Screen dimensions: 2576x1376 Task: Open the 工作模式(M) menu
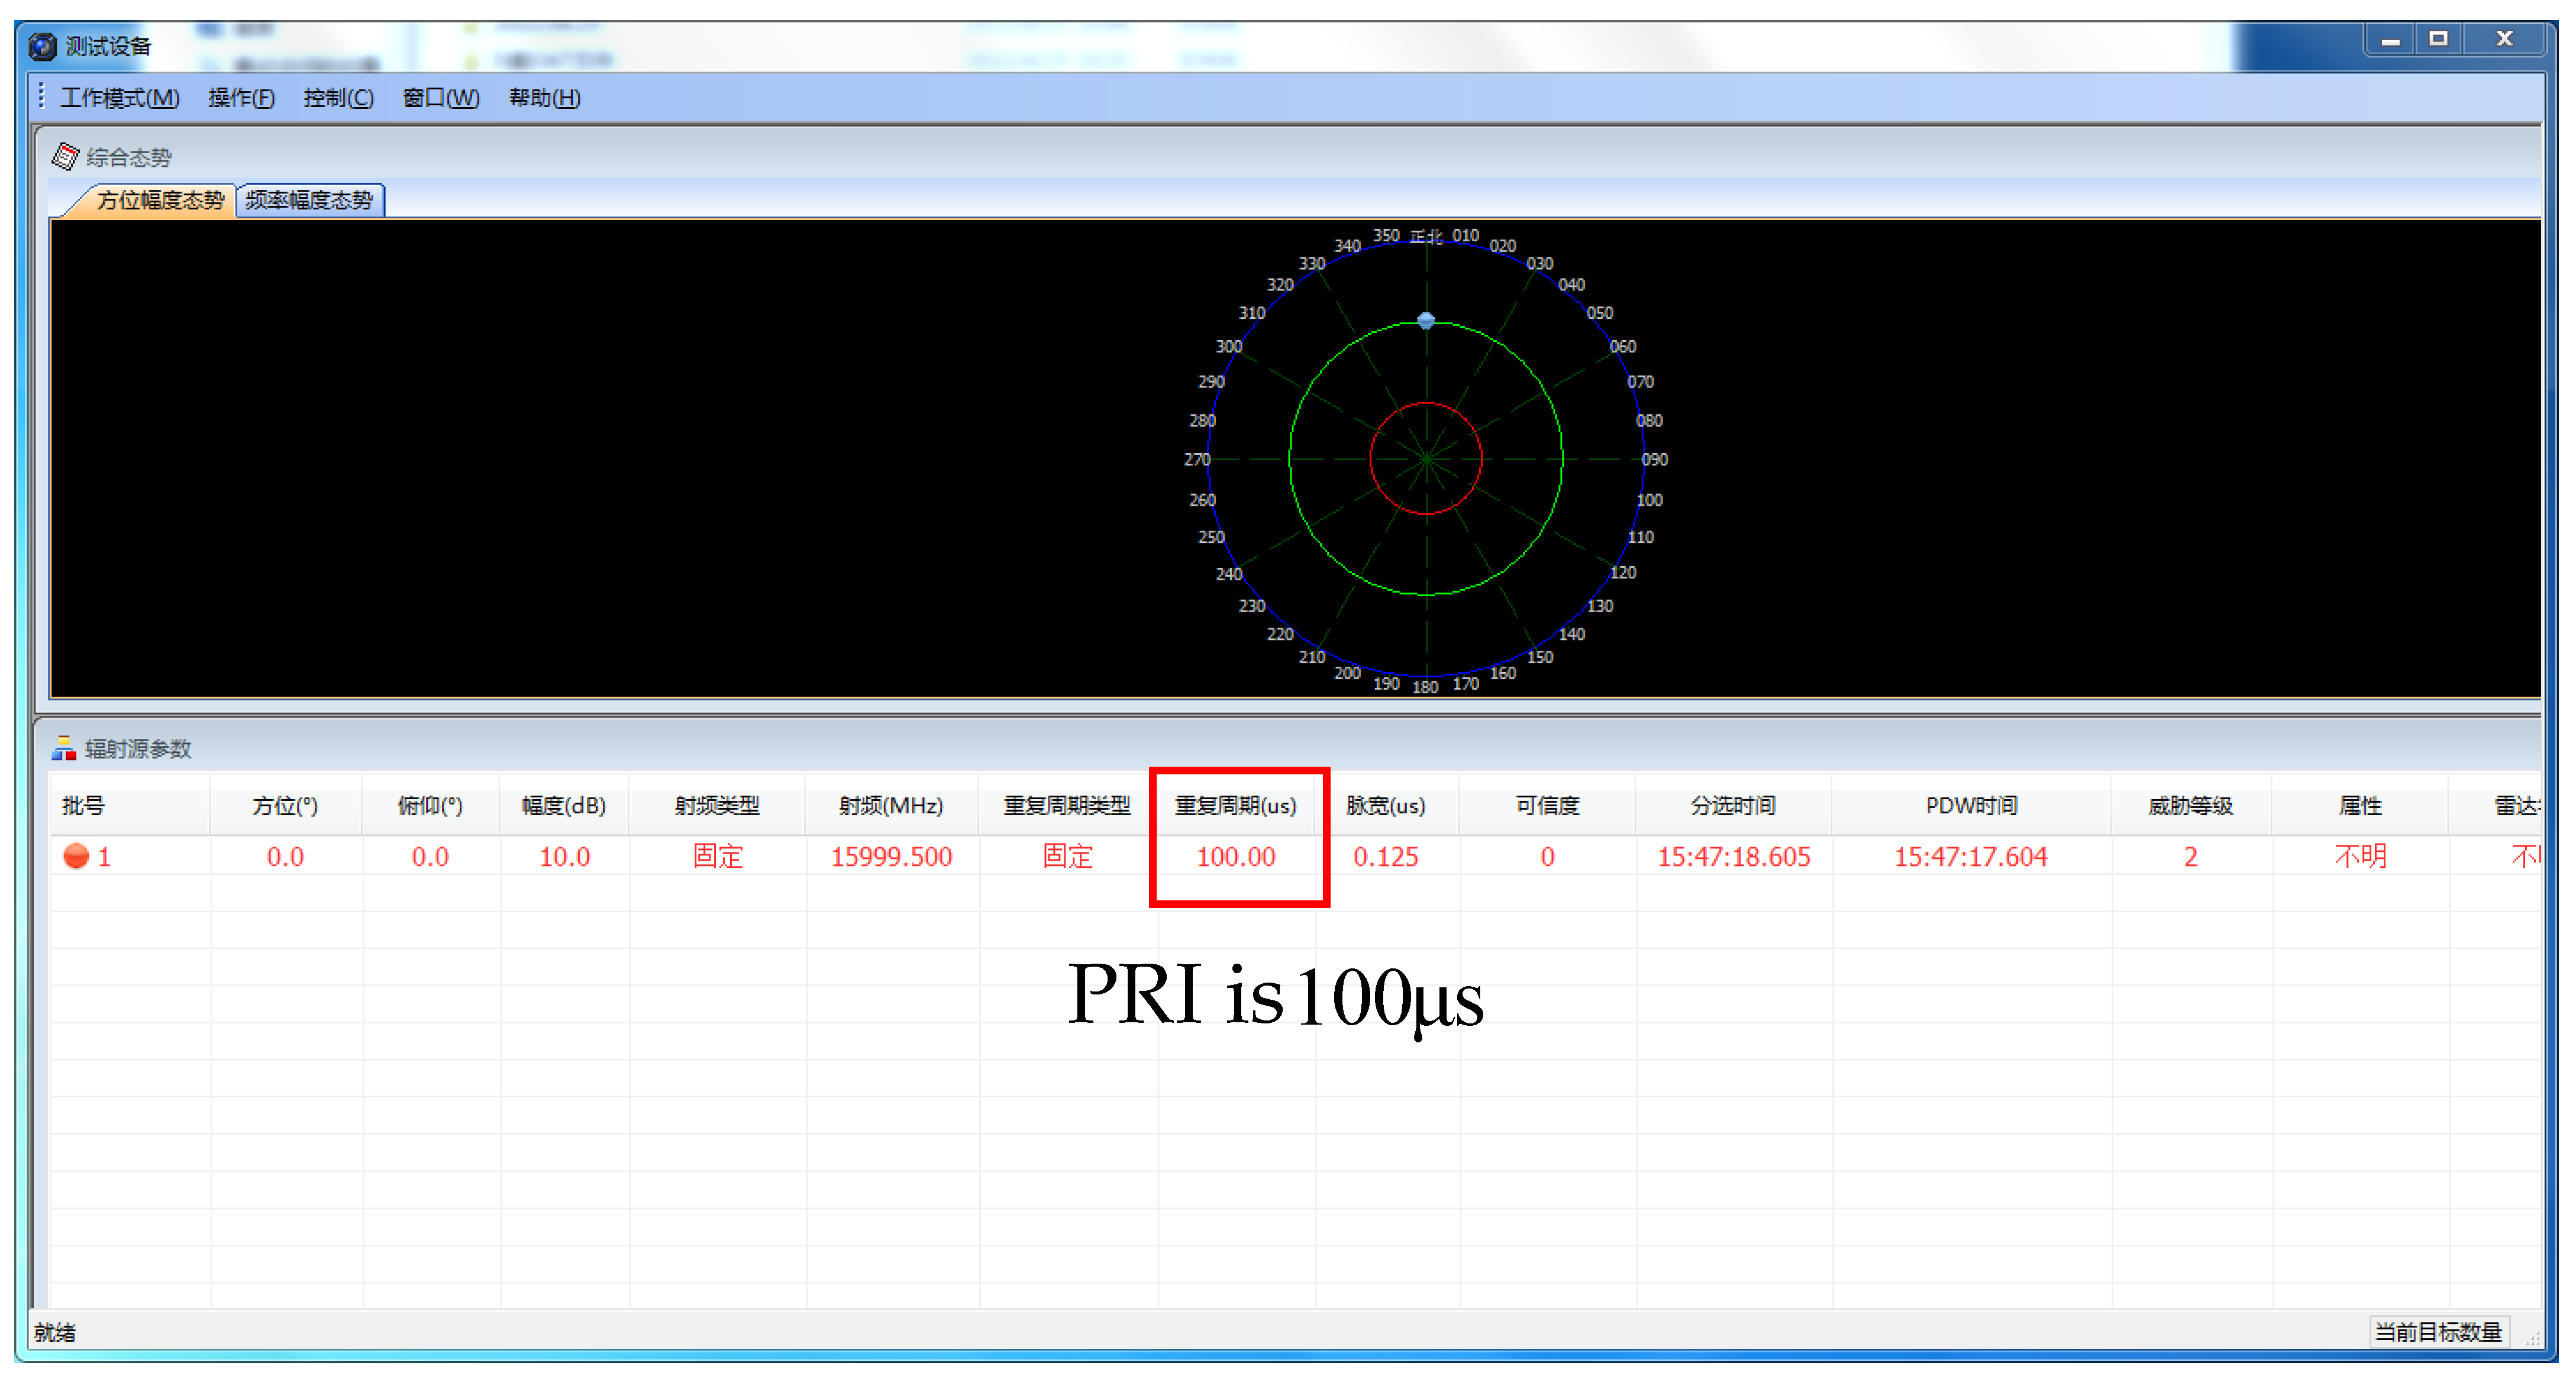[x=120, y=98]
